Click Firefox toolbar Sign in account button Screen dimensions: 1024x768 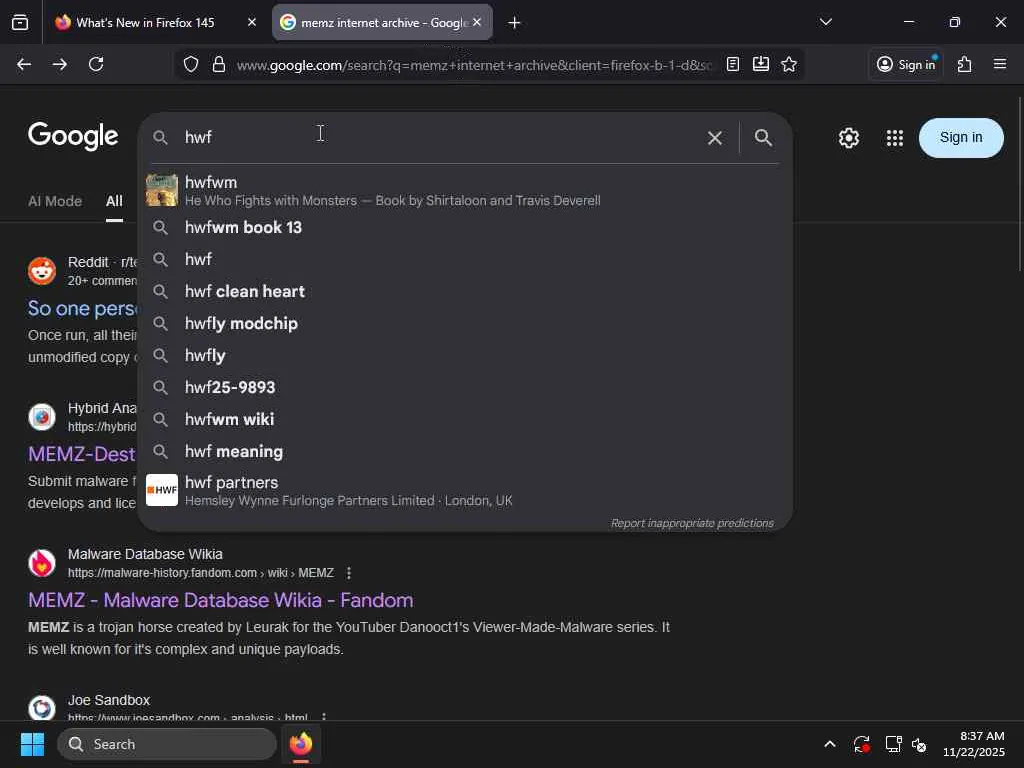coord(906,64)
